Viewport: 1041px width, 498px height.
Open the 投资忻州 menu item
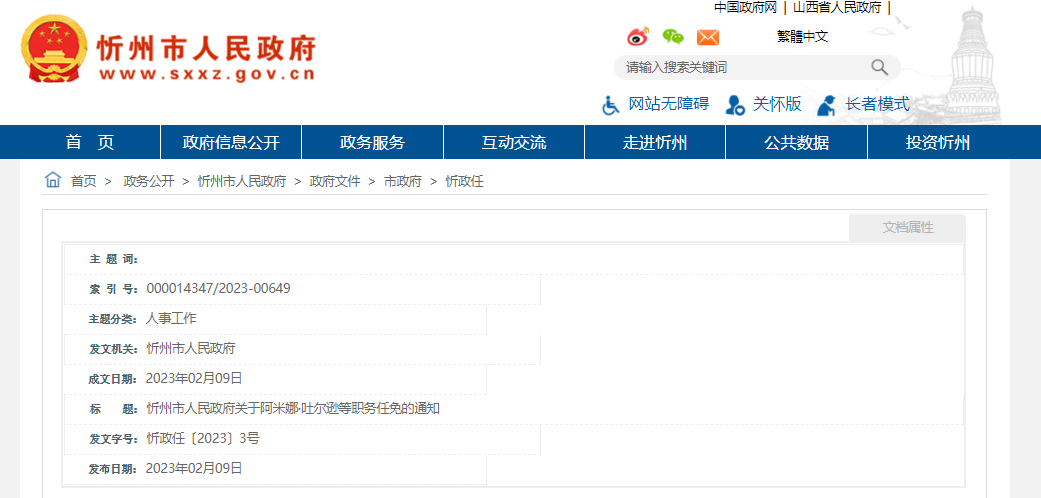(938, 142)
